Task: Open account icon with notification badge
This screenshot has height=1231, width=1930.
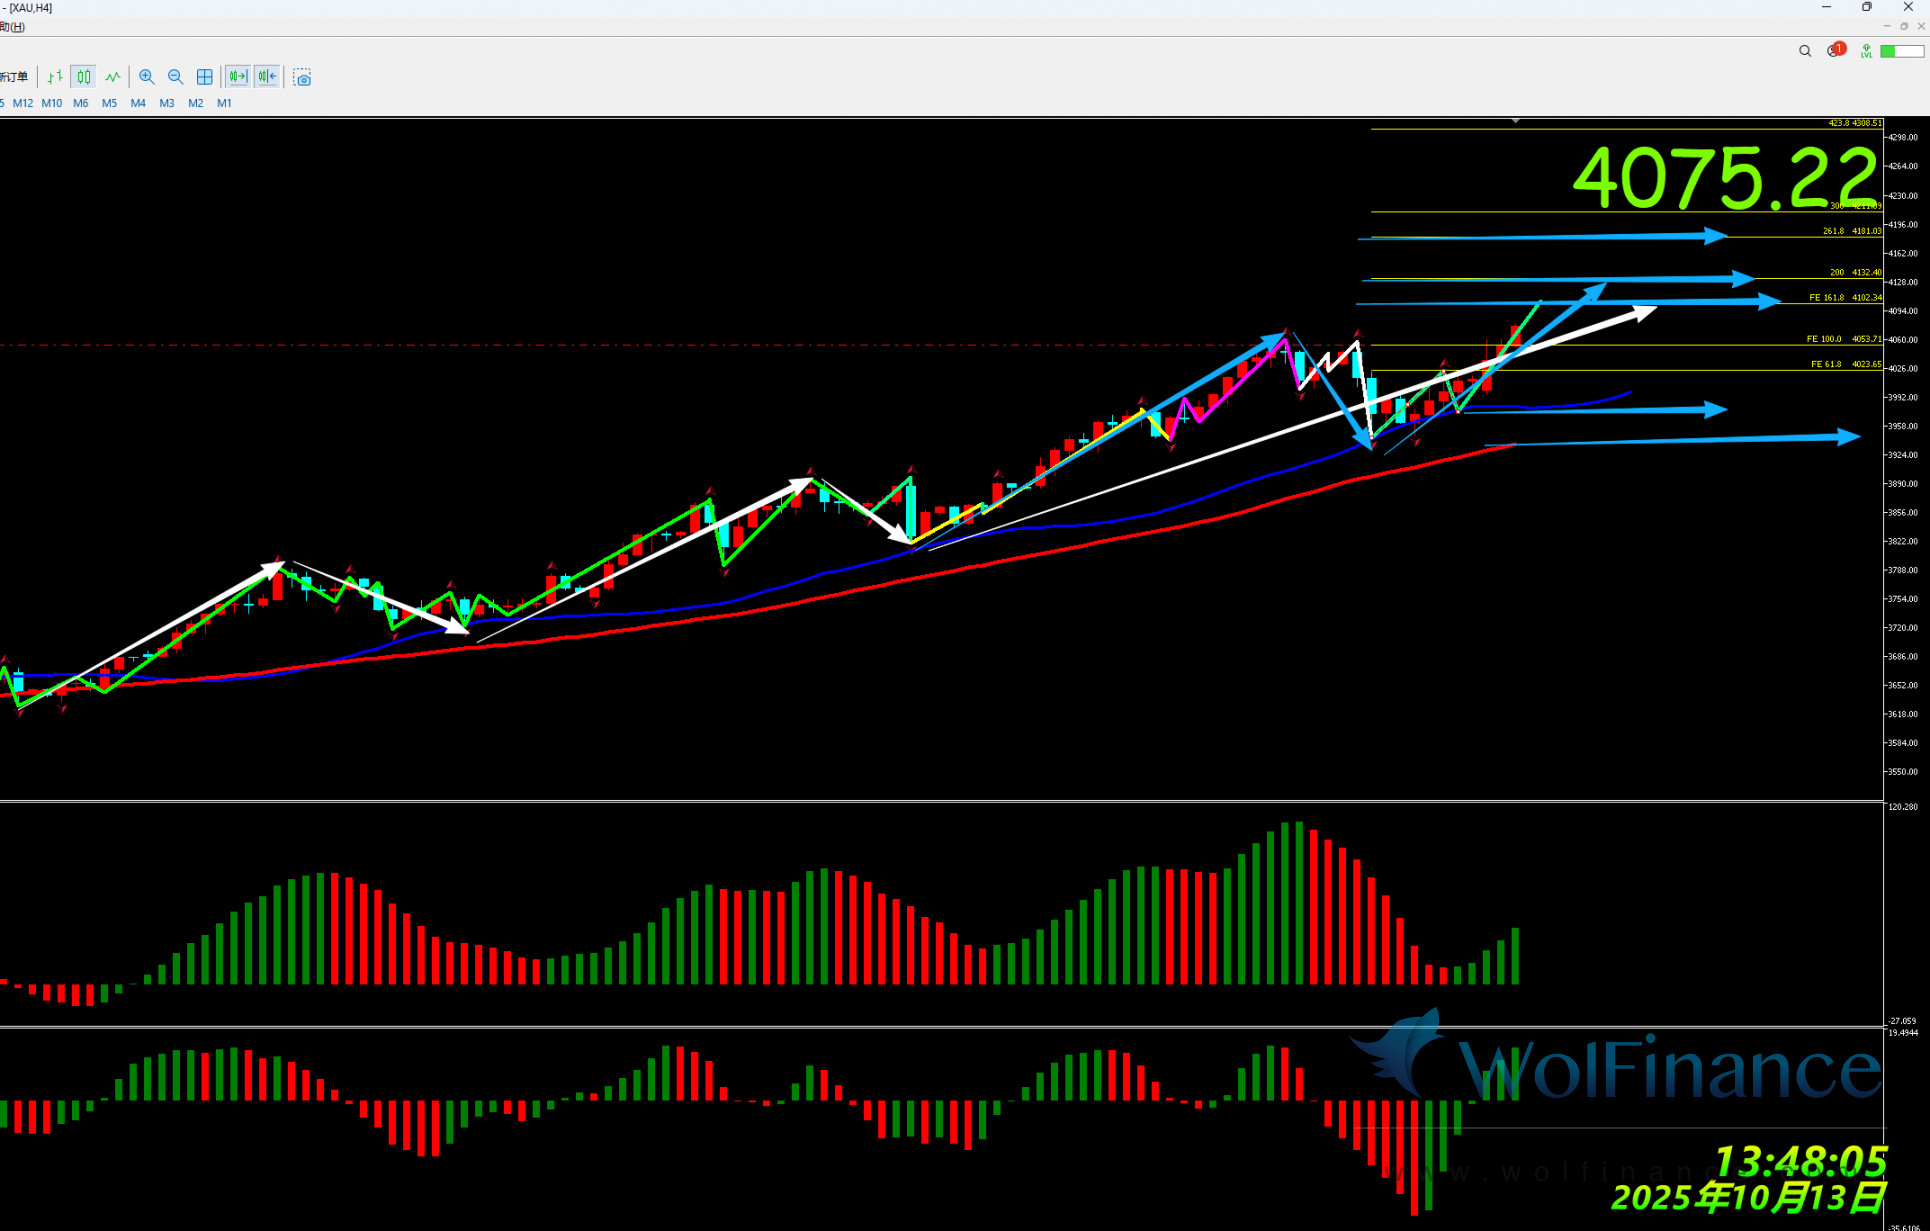Action: (1834, 51)
